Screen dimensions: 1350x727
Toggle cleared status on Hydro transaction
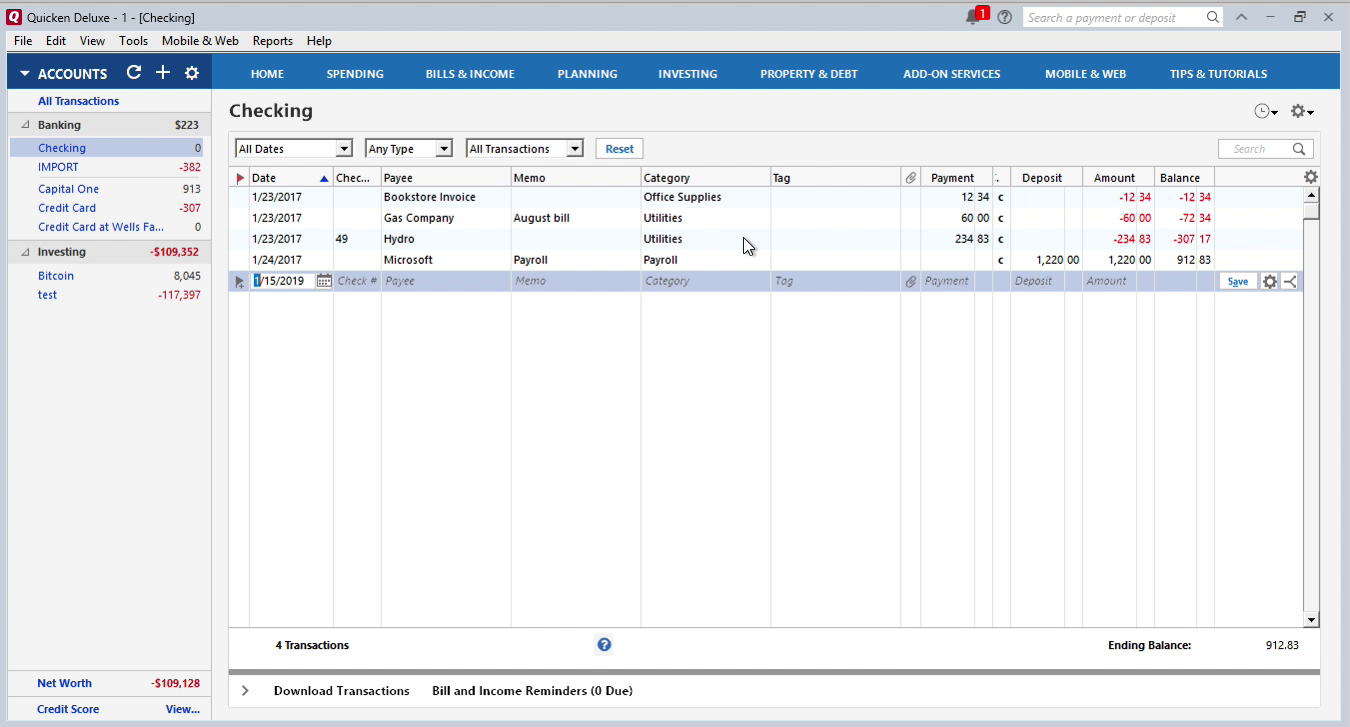pyautogui.click(x=1001, y=239)
